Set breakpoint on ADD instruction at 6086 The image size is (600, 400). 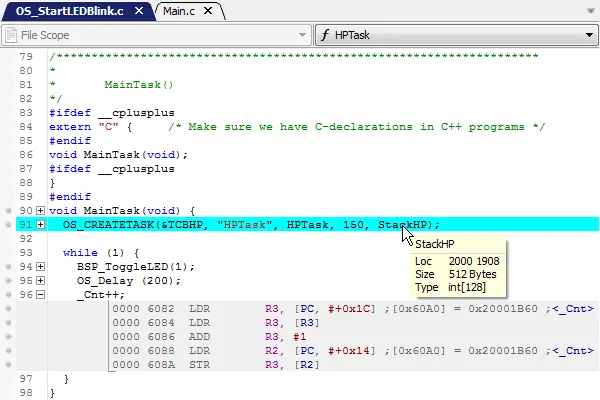point(8,337)
